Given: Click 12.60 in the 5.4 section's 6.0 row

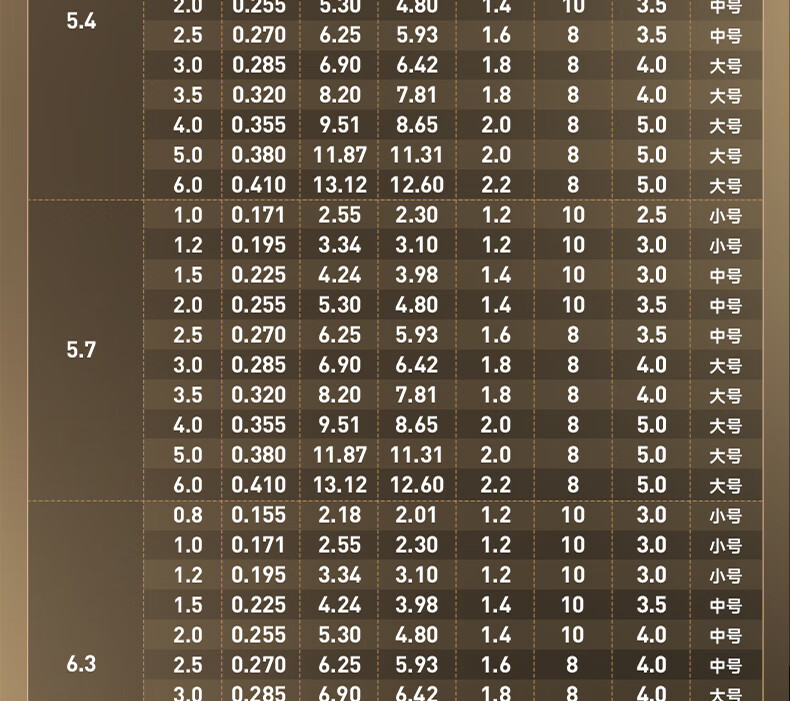Looking at the screenshot, I should pyautogui.click(x=416, y=185).
